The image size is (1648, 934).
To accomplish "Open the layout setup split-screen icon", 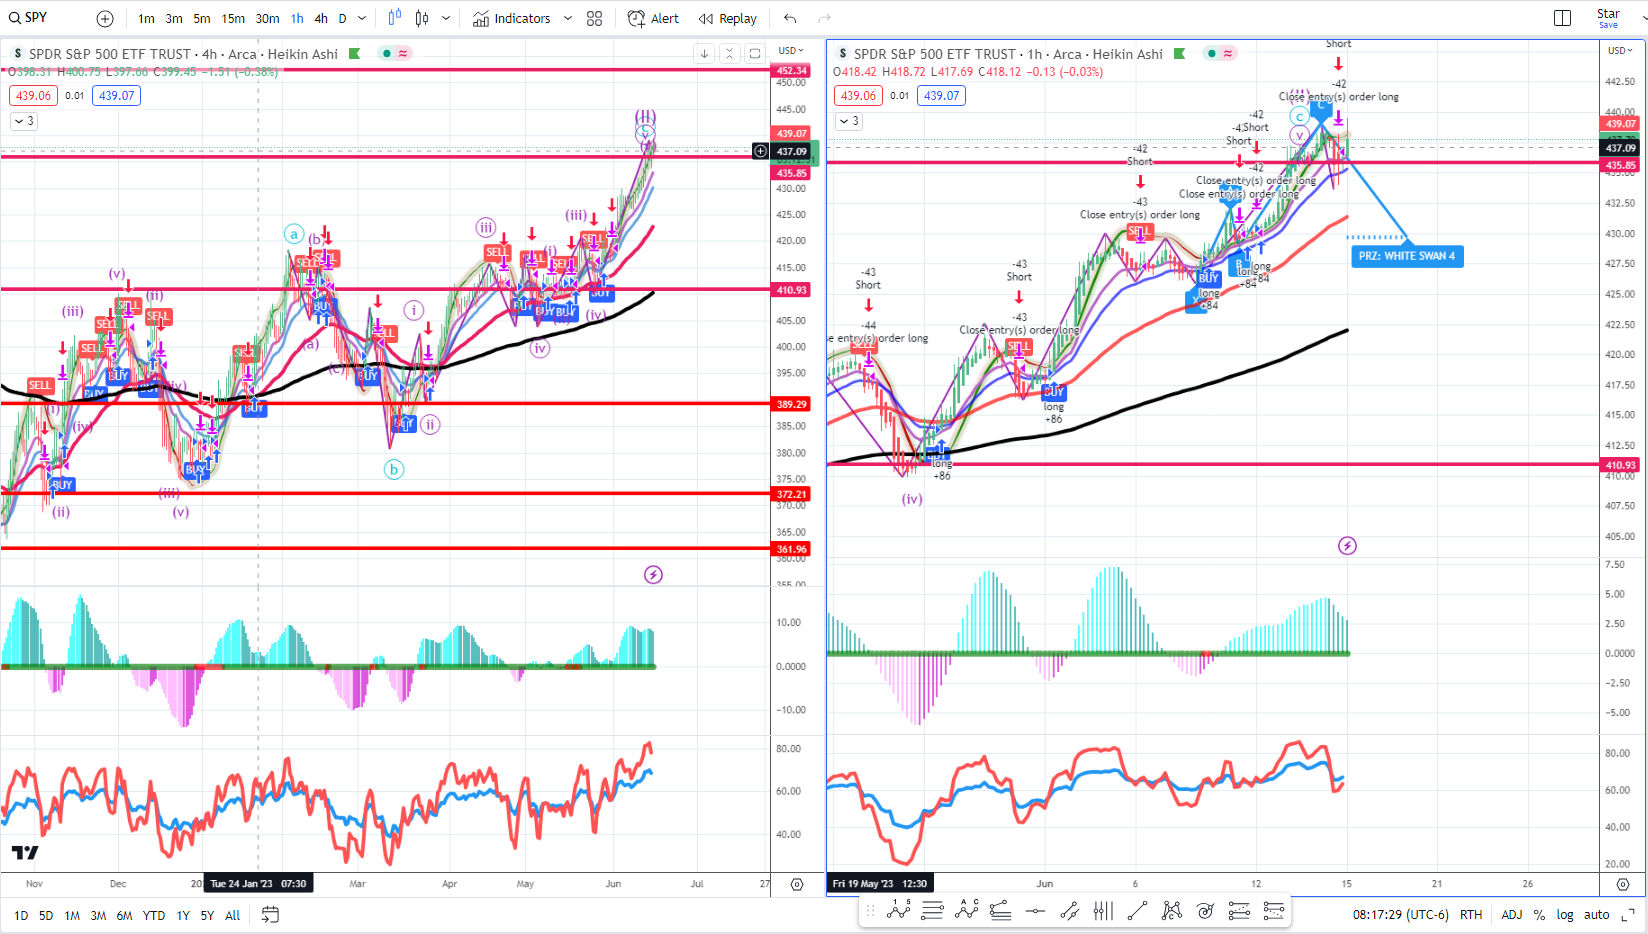I will click(x=1563, y=18).
